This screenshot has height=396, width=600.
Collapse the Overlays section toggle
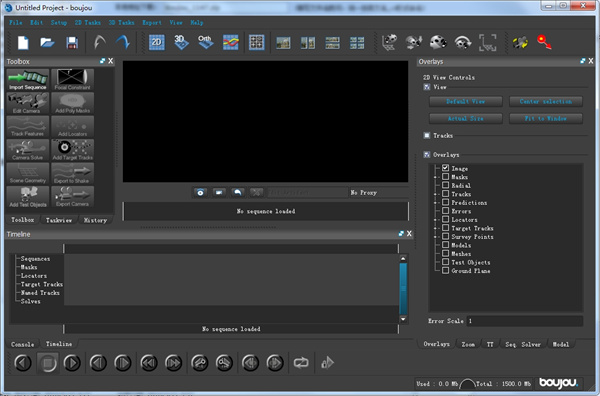(x=427, y=155)
